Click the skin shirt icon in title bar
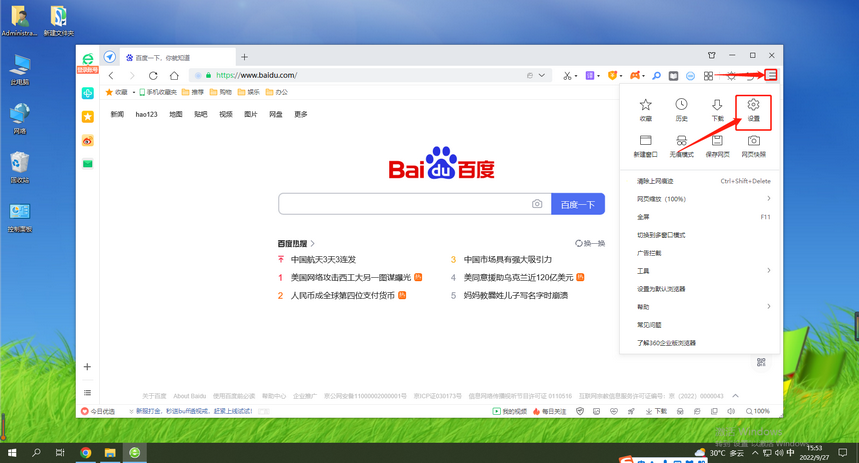Viewport: 859px width, 463px height. click(x=712, y=55)
